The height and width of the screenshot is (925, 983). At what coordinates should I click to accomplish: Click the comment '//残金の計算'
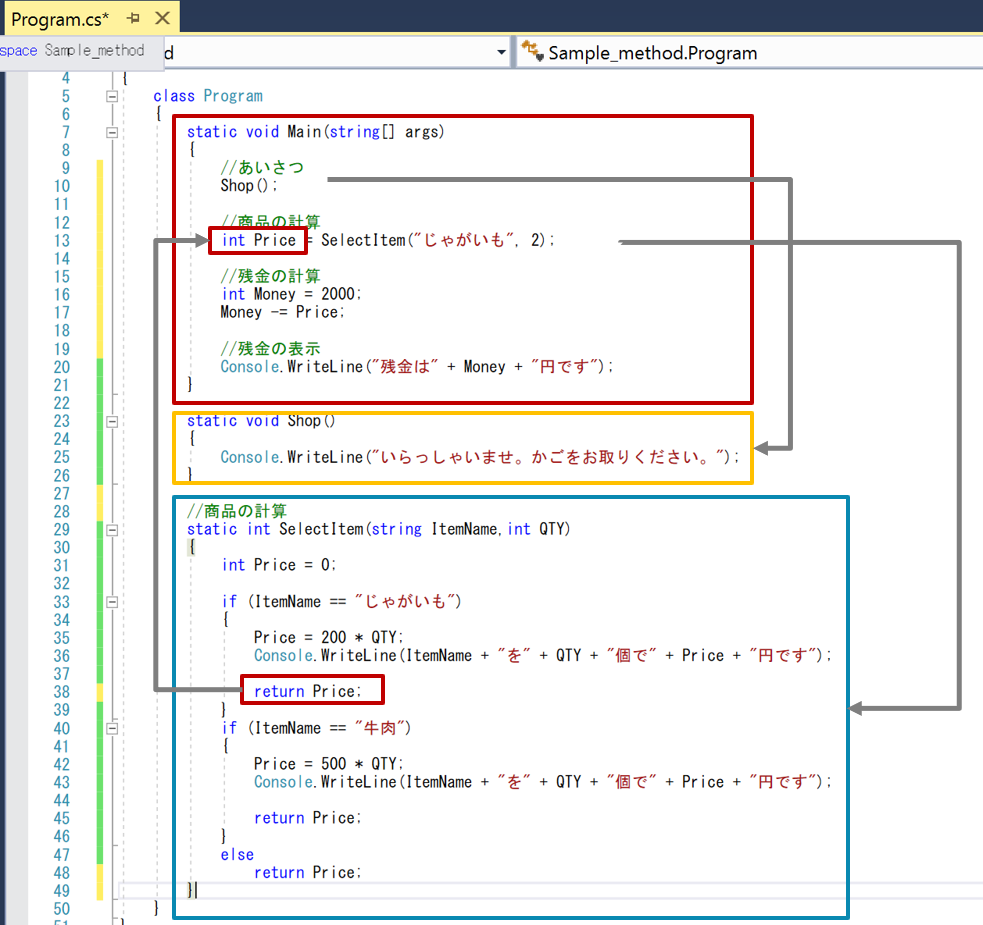[270, 276]
